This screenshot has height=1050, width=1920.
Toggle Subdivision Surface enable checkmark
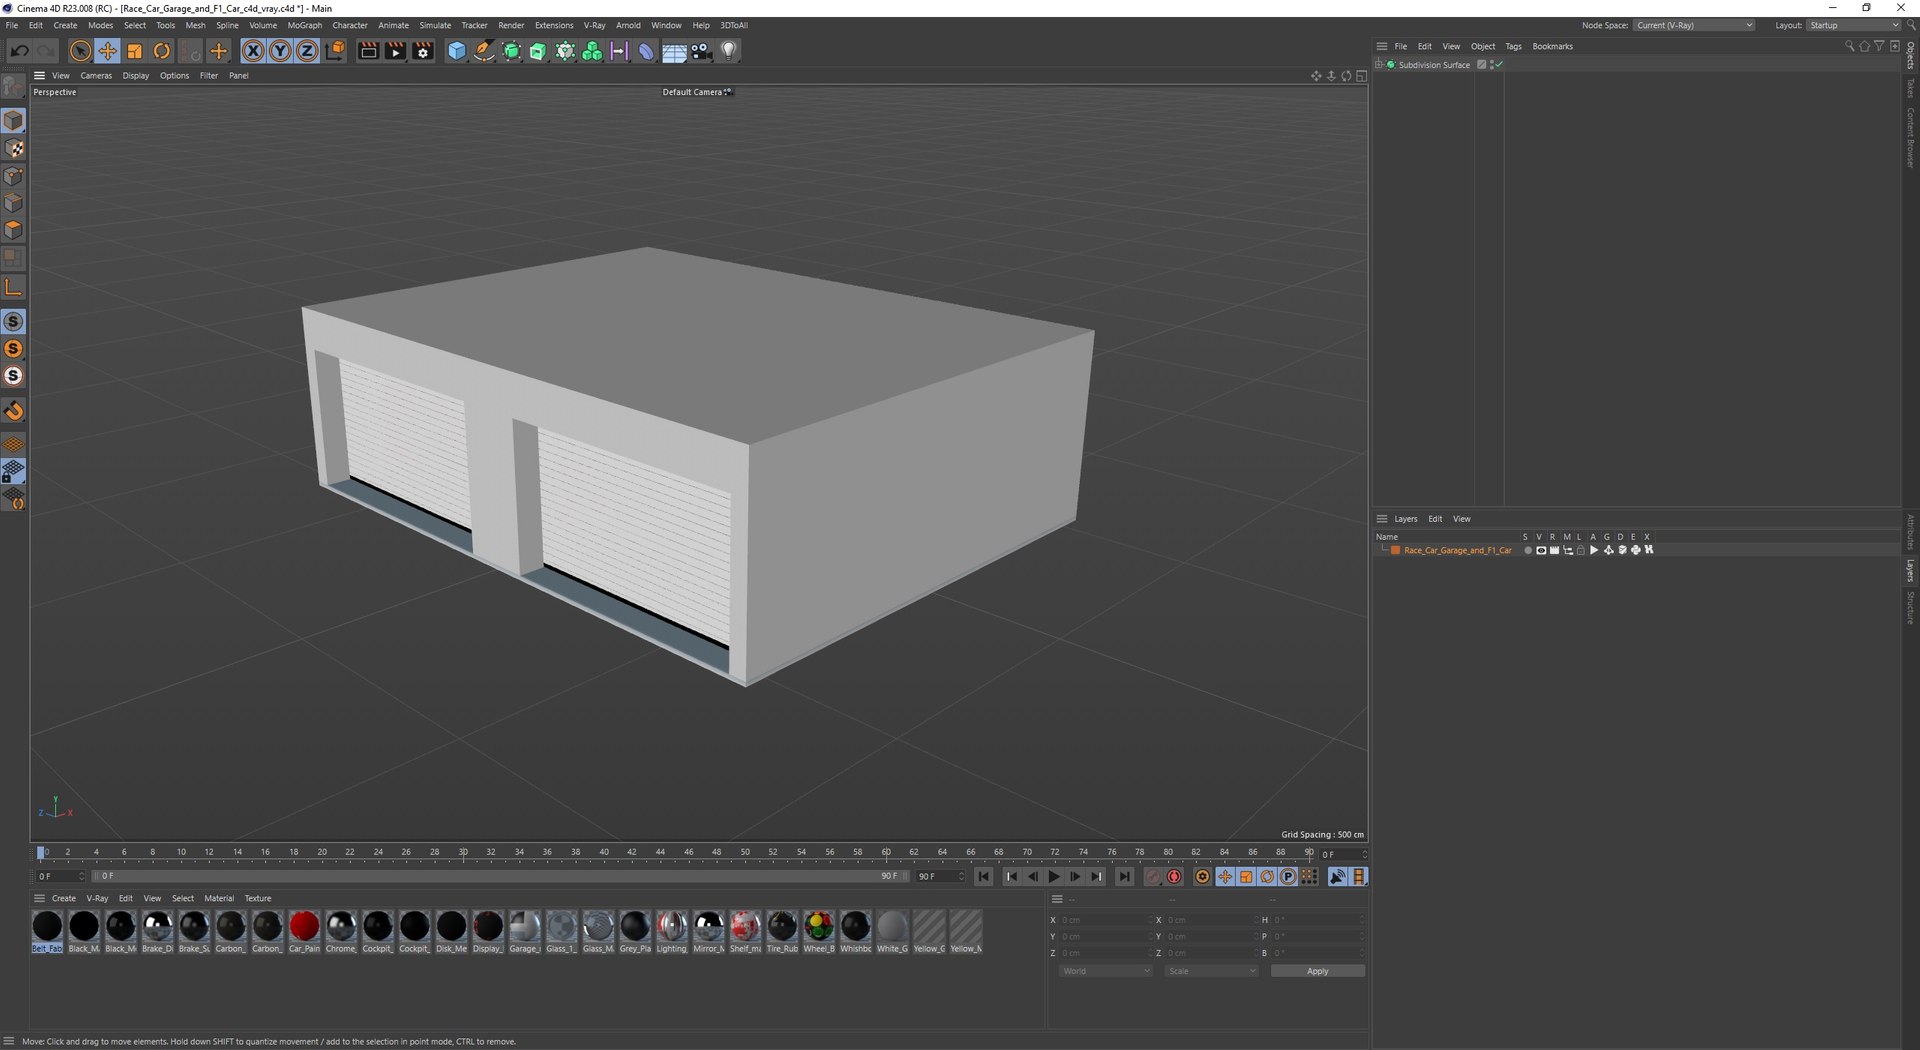click(1499, 65)
